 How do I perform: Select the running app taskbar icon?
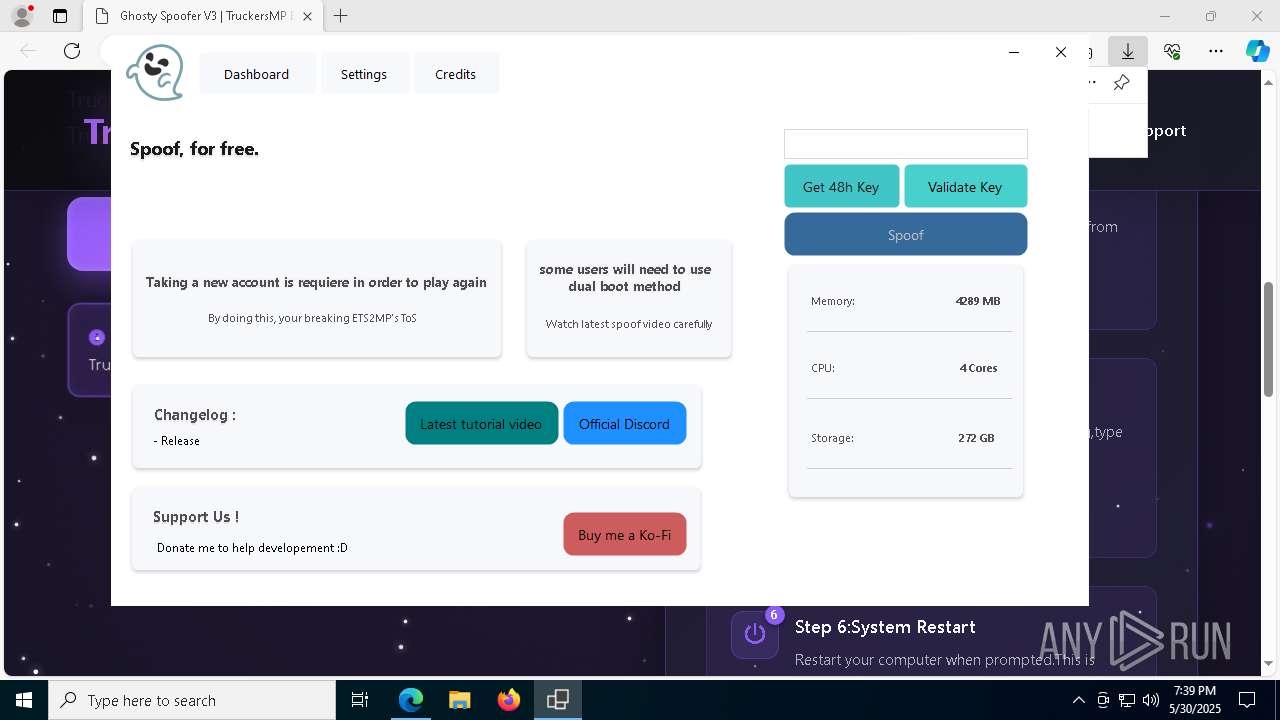pos(557,700)
